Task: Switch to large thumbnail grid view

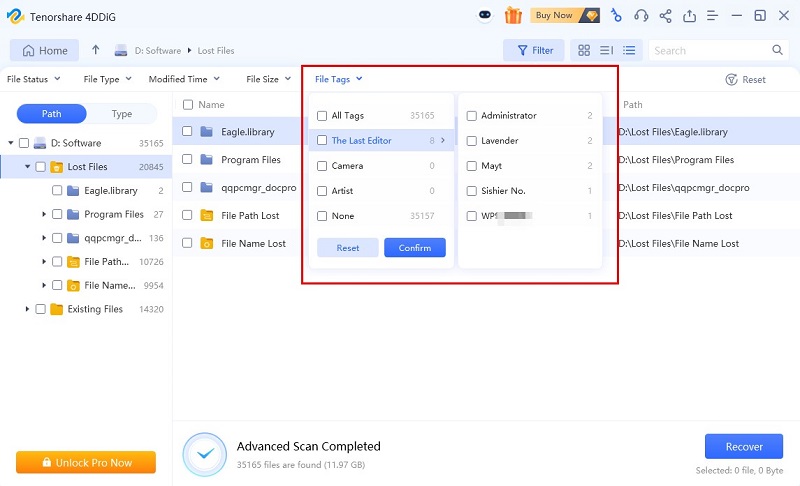Action: point(584,50)
